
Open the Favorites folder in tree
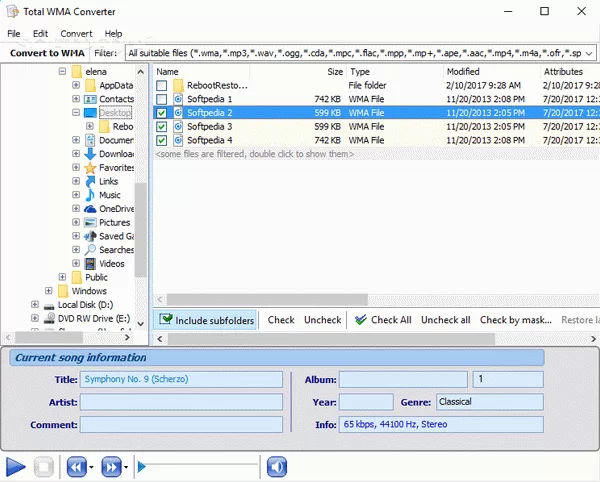90,168
